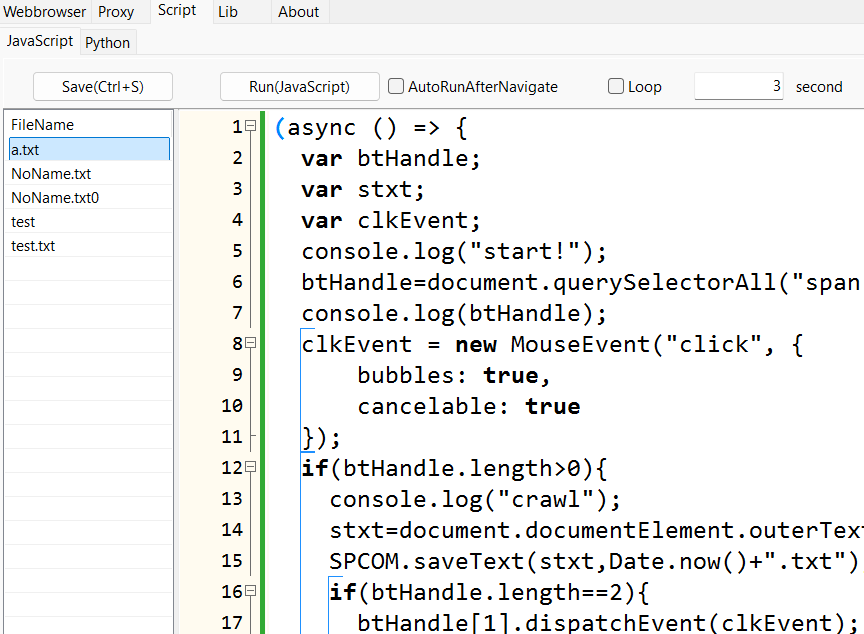Toggle the Loop checkbox
864x634 pixels.
click(x=616, y=87)
